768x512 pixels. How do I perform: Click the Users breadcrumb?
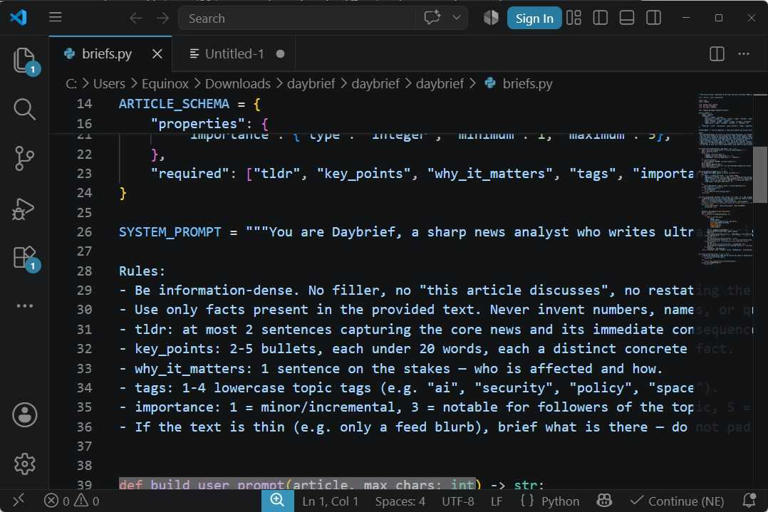coord(109,84)
